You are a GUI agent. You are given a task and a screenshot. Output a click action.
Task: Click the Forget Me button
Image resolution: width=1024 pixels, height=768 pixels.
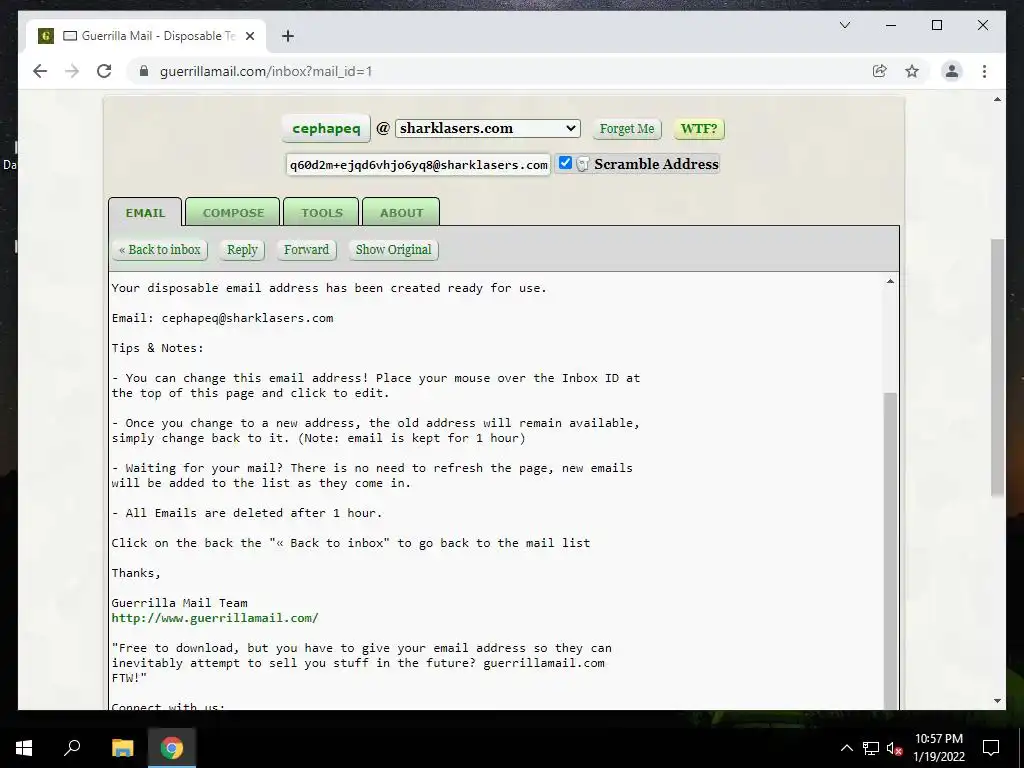(627, 129)
